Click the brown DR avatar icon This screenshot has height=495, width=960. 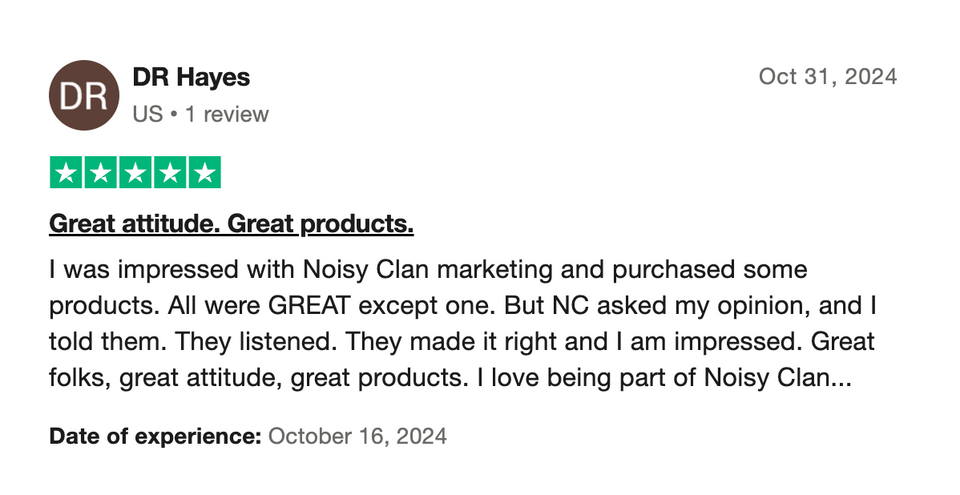(83, 96)
